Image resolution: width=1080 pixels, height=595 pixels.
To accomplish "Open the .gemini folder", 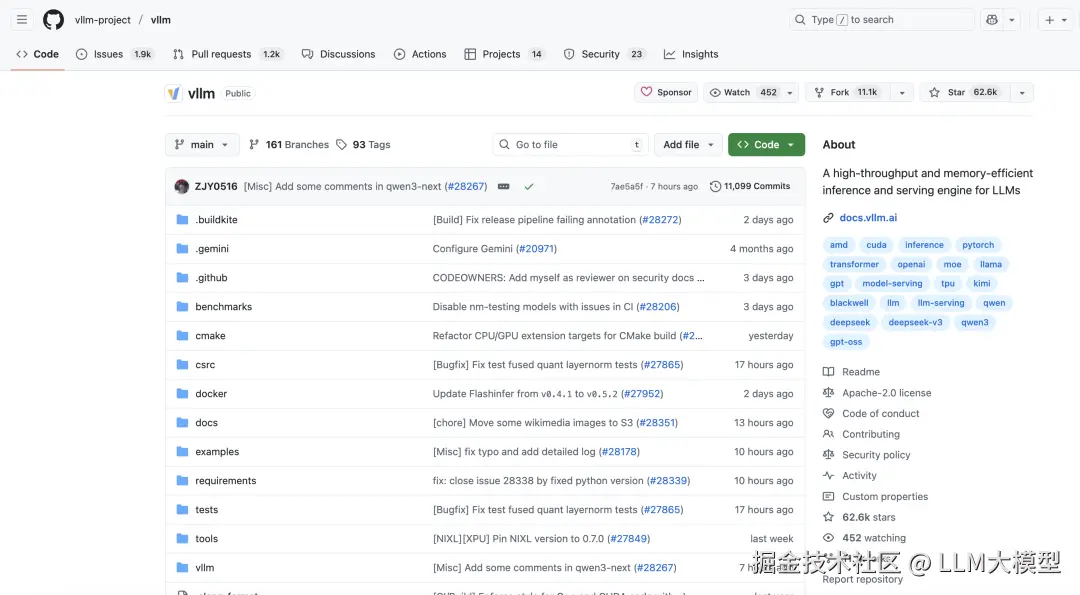I will pos(211,249).
